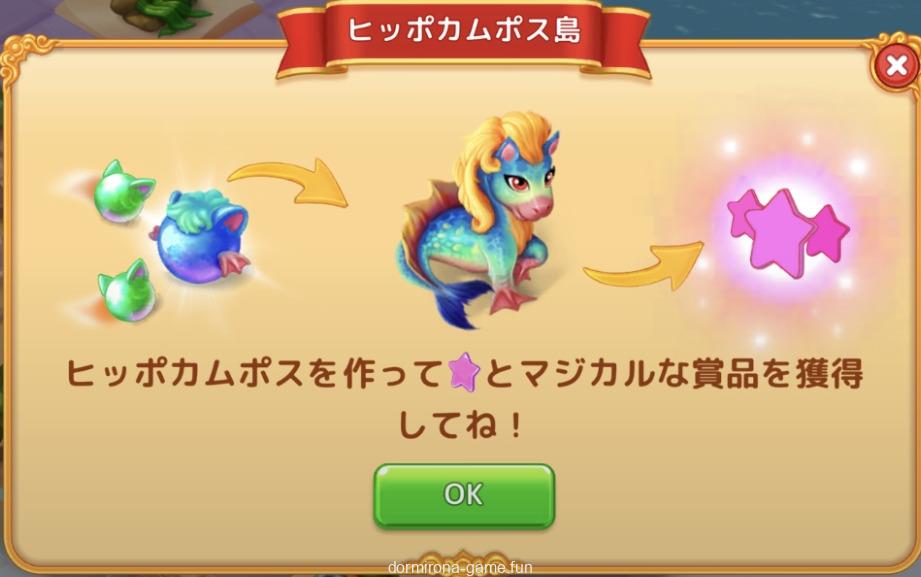
Task: Click the dormirona-game.fun watermark link
Action: [x=460, y=568]
